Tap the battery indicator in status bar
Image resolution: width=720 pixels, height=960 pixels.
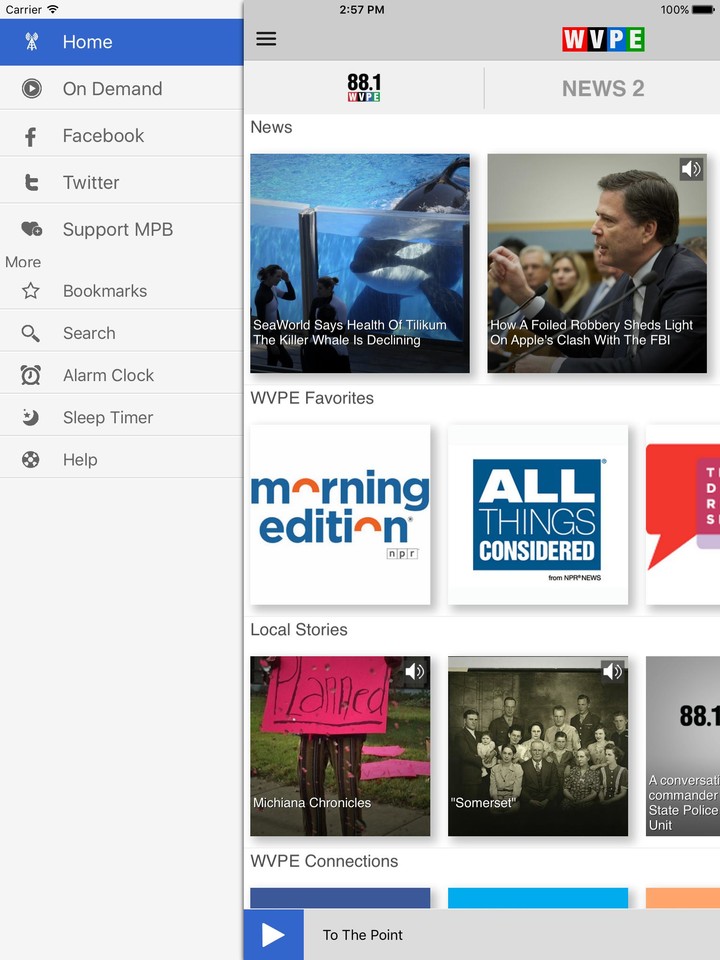click(702, 10)
